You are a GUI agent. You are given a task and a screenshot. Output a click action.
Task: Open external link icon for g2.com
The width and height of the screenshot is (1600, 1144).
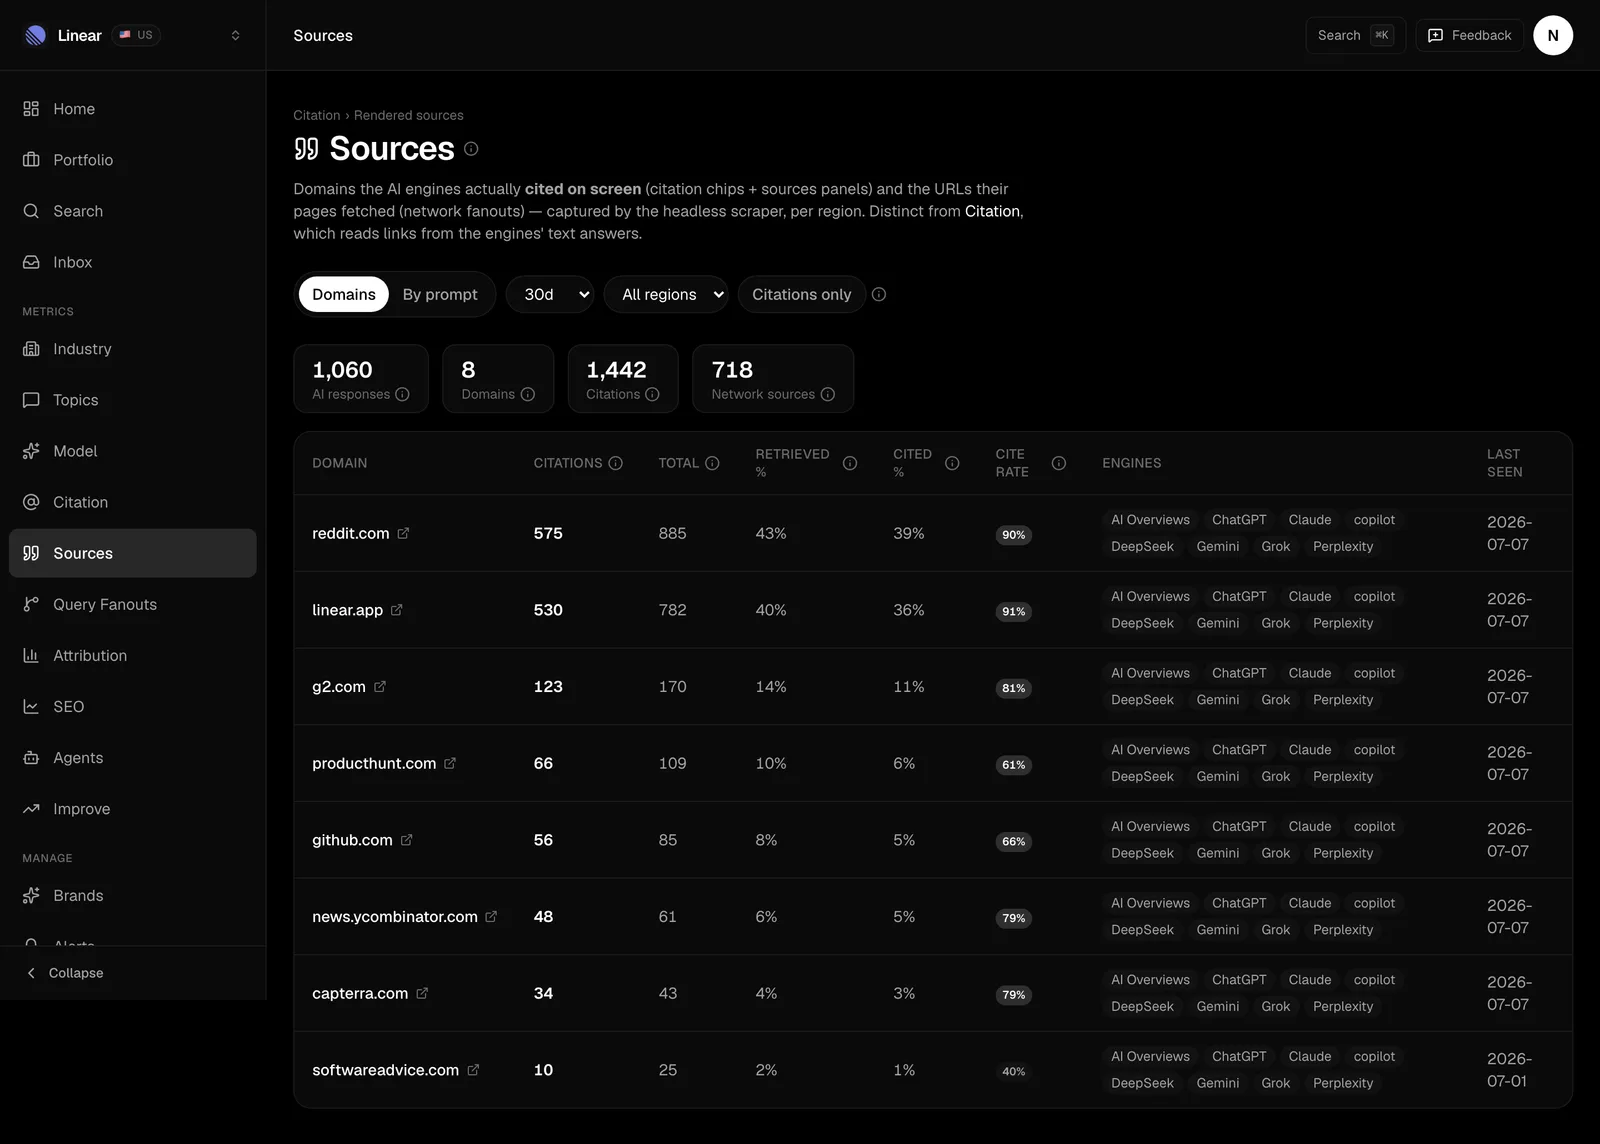pyautogui.click(x=380, y=687)
